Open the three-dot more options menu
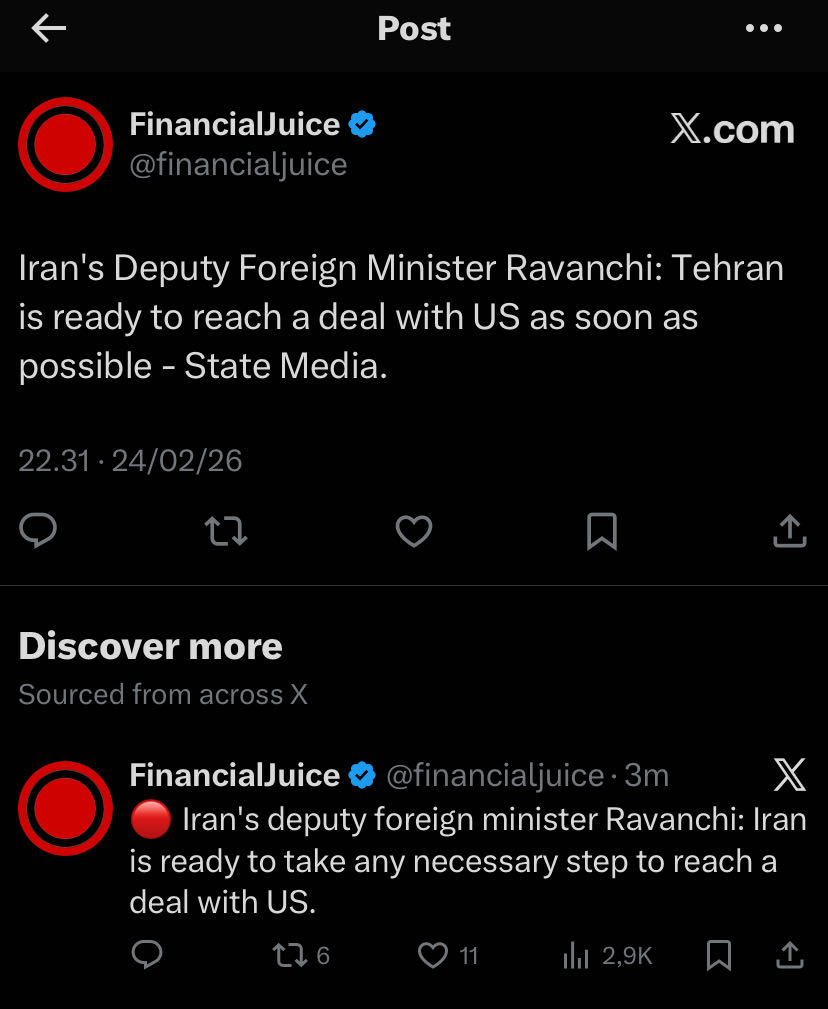The height and width of the screenshot is (1009, 828). pos(764,29)
